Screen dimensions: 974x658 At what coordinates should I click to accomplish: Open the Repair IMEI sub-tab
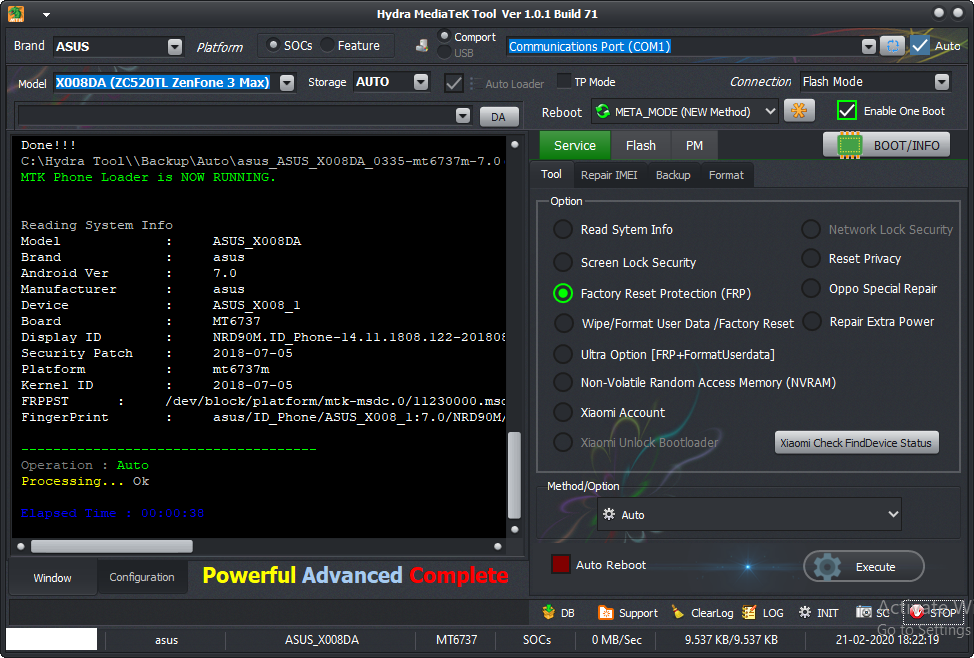pos(609,175)
